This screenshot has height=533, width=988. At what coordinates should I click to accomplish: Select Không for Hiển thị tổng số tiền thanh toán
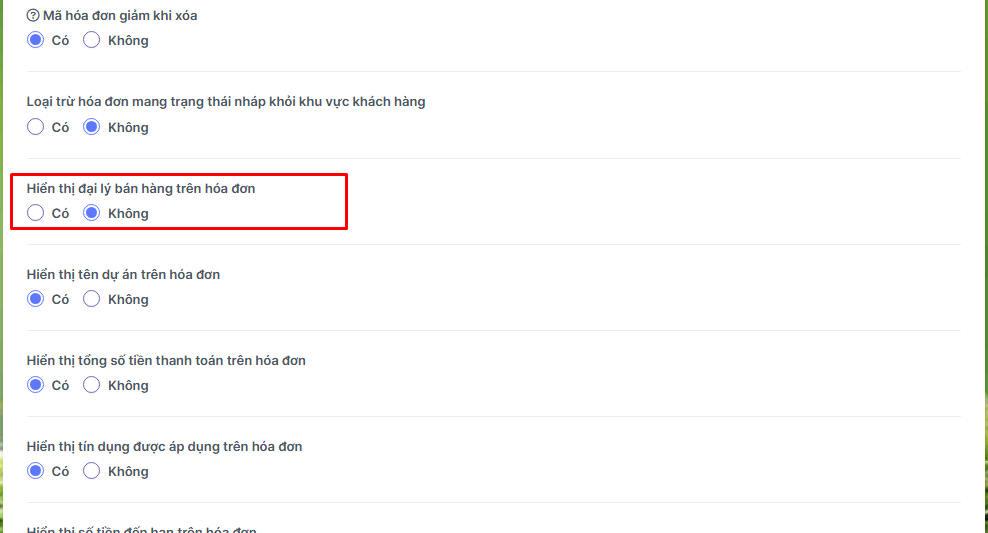coord(92,385)
